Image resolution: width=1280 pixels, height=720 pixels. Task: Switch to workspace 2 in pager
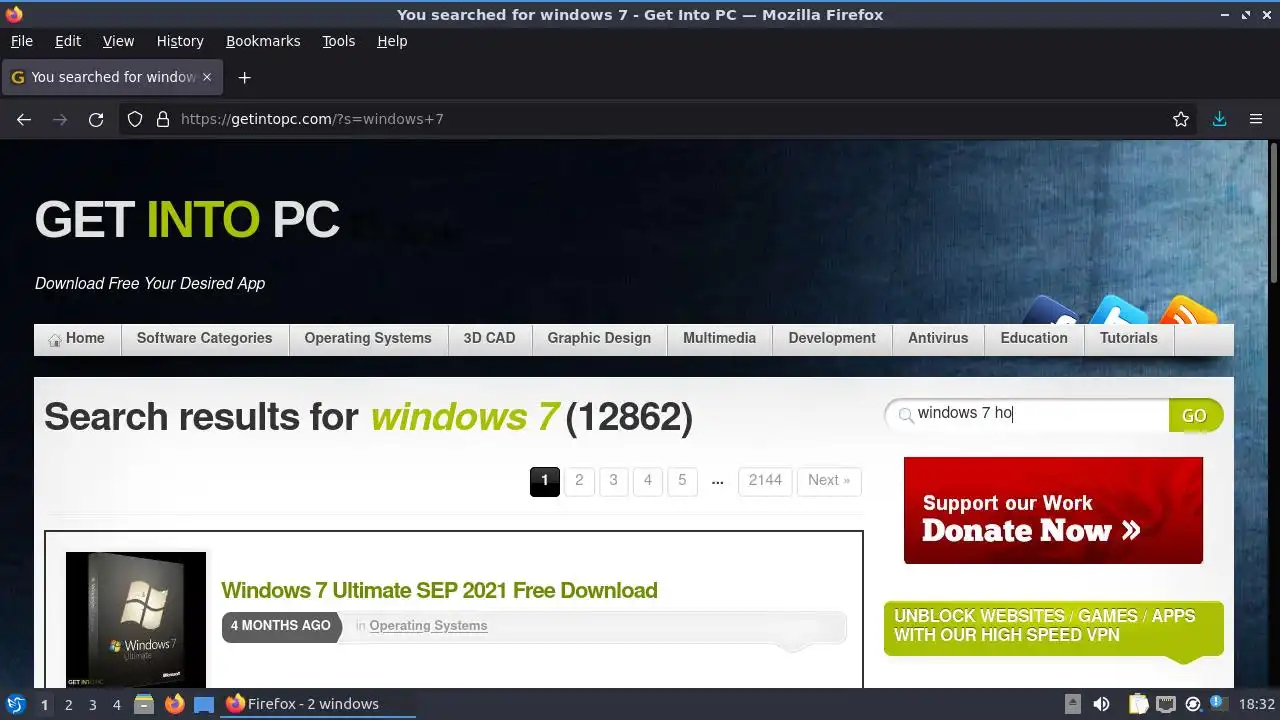pyautogui.click(x=68, y=704)
